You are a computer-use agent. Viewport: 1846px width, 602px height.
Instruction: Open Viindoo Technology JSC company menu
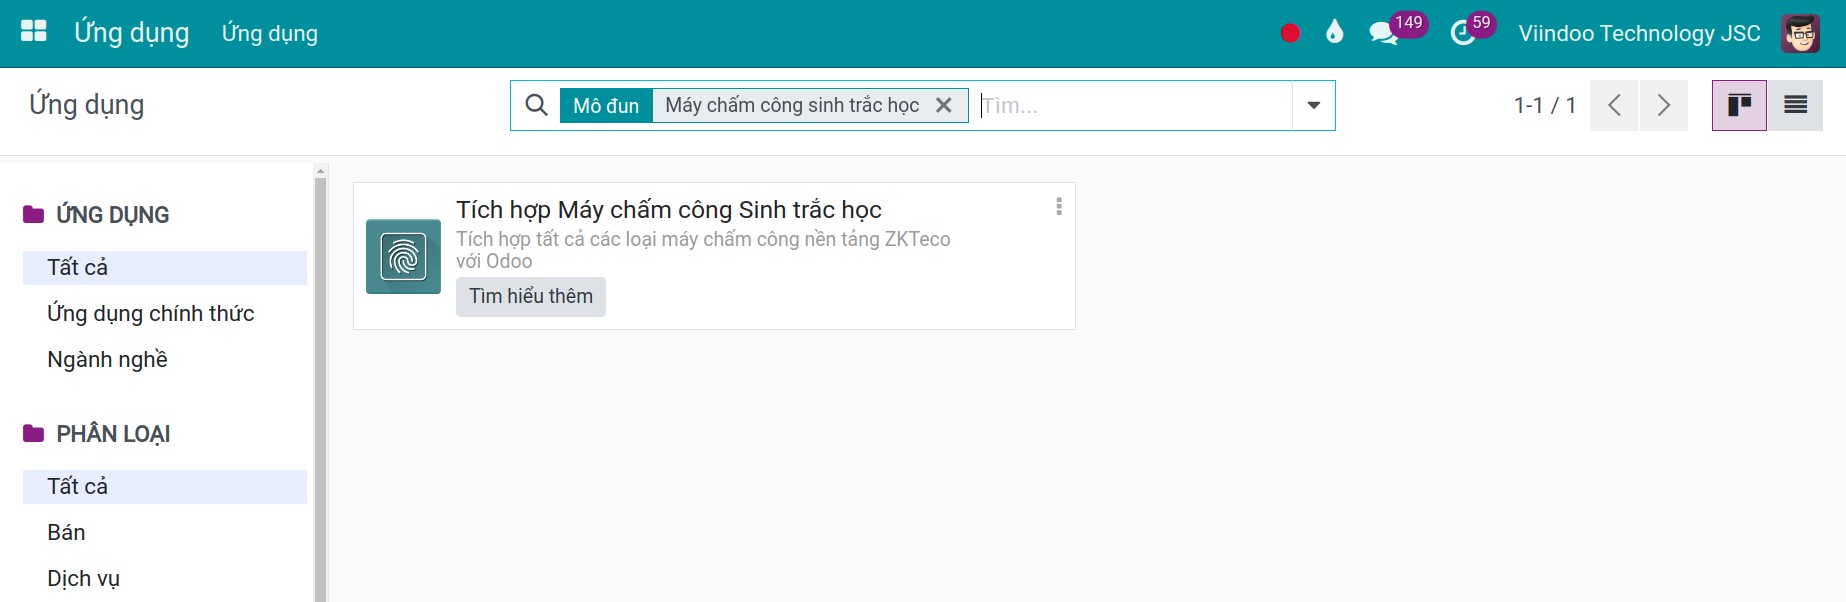1639,33
